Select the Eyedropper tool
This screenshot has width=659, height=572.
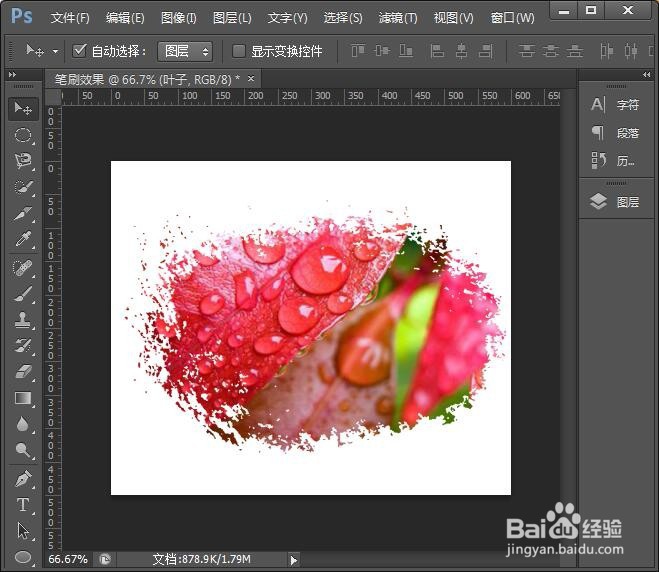click(23, 239)
